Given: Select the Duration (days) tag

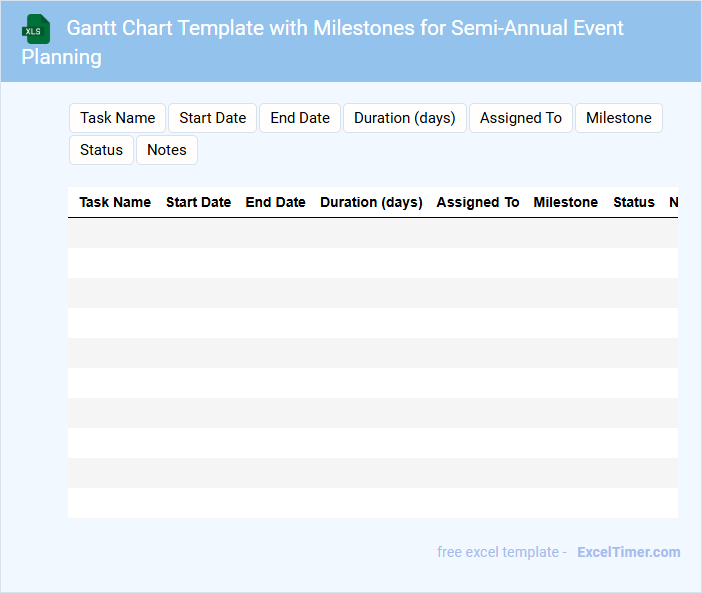Looking at the screenshot, I should coord(404,118).
